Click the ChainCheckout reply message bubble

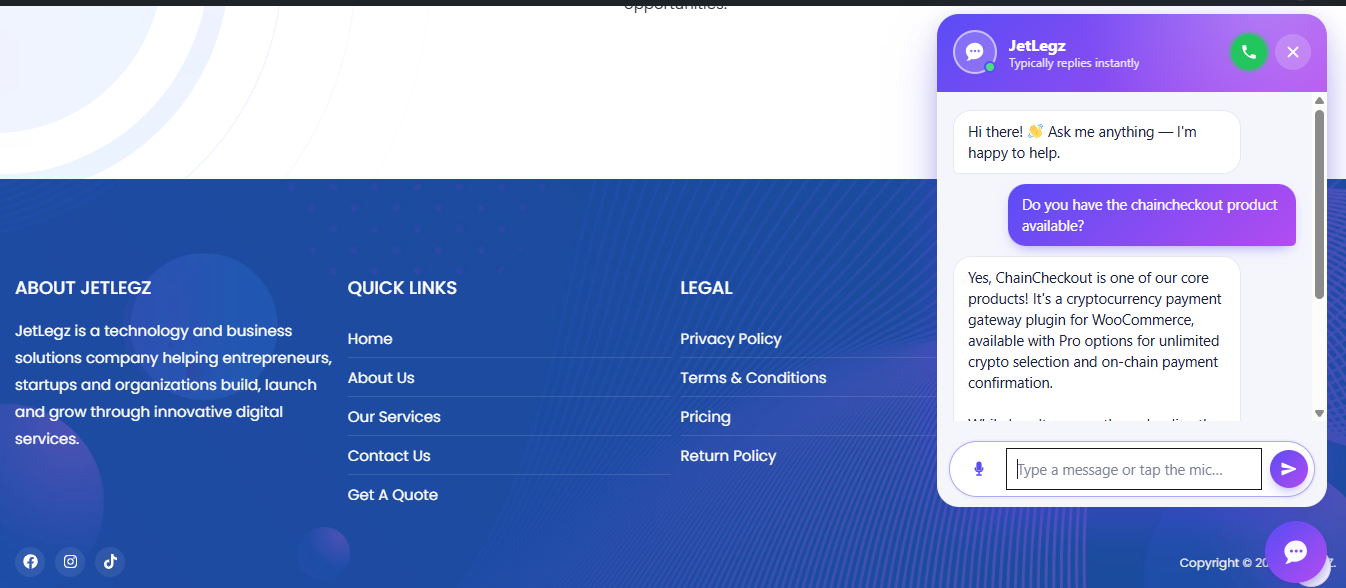(1096, 338)
